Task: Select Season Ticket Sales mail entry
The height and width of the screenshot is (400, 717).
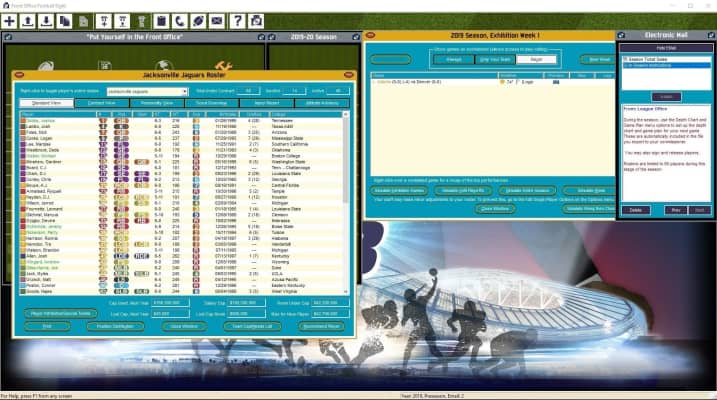Action: 664,59
